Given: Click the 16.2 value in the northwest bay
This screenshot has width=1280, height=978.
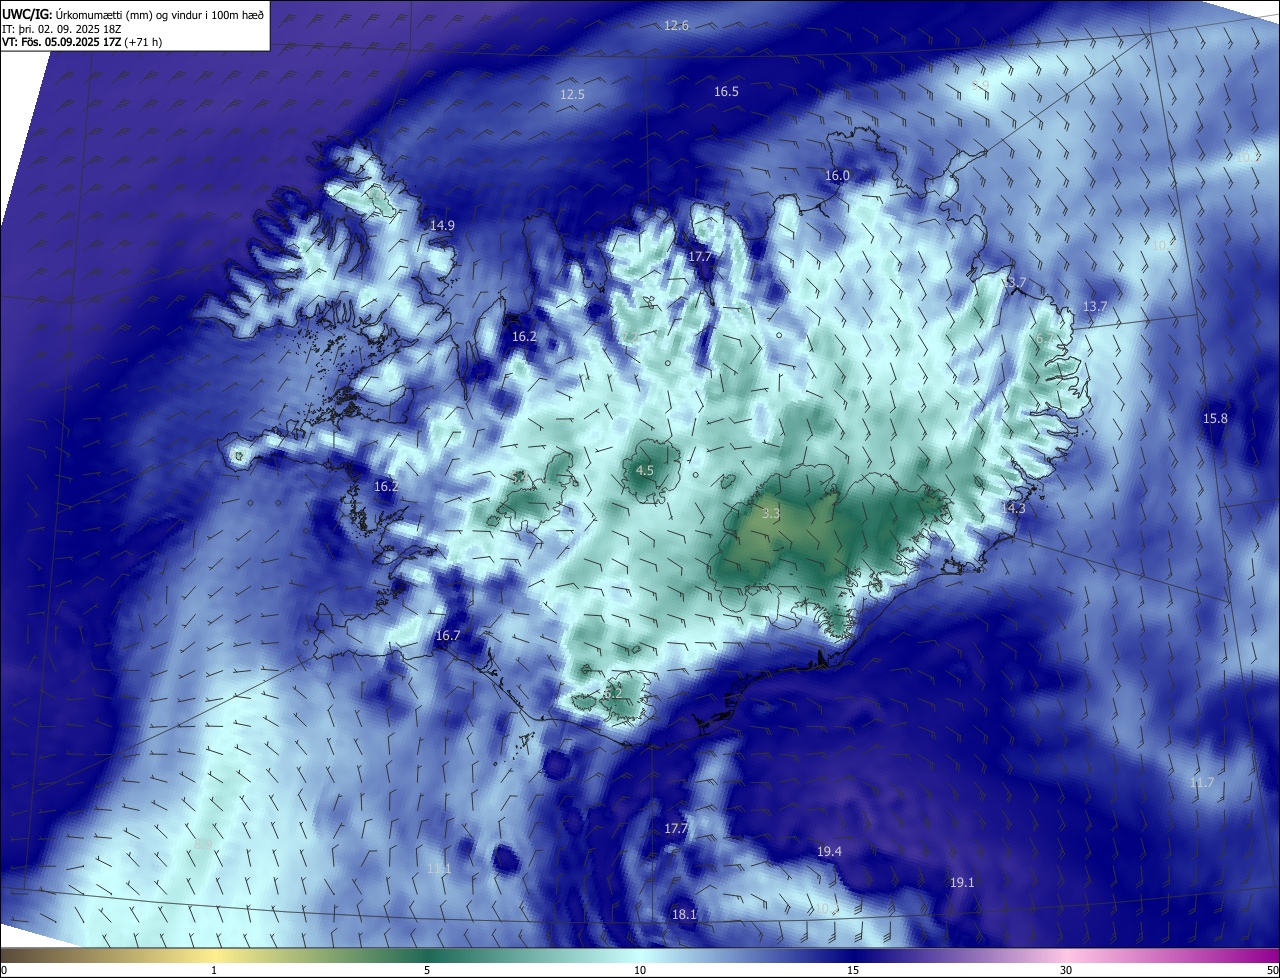Looking at the screenshot, I should pyautogui.click(x=524, y=336).
